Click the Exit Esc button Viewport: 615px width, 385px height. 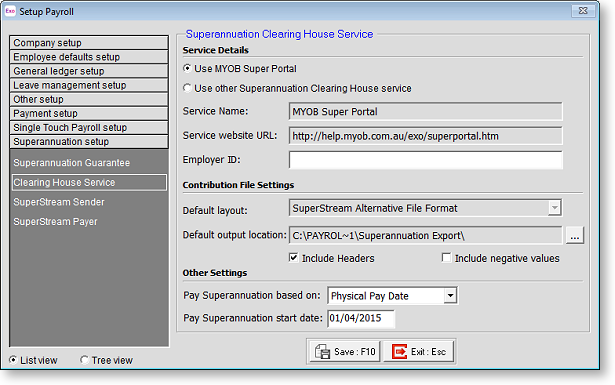tap(419, 352)
